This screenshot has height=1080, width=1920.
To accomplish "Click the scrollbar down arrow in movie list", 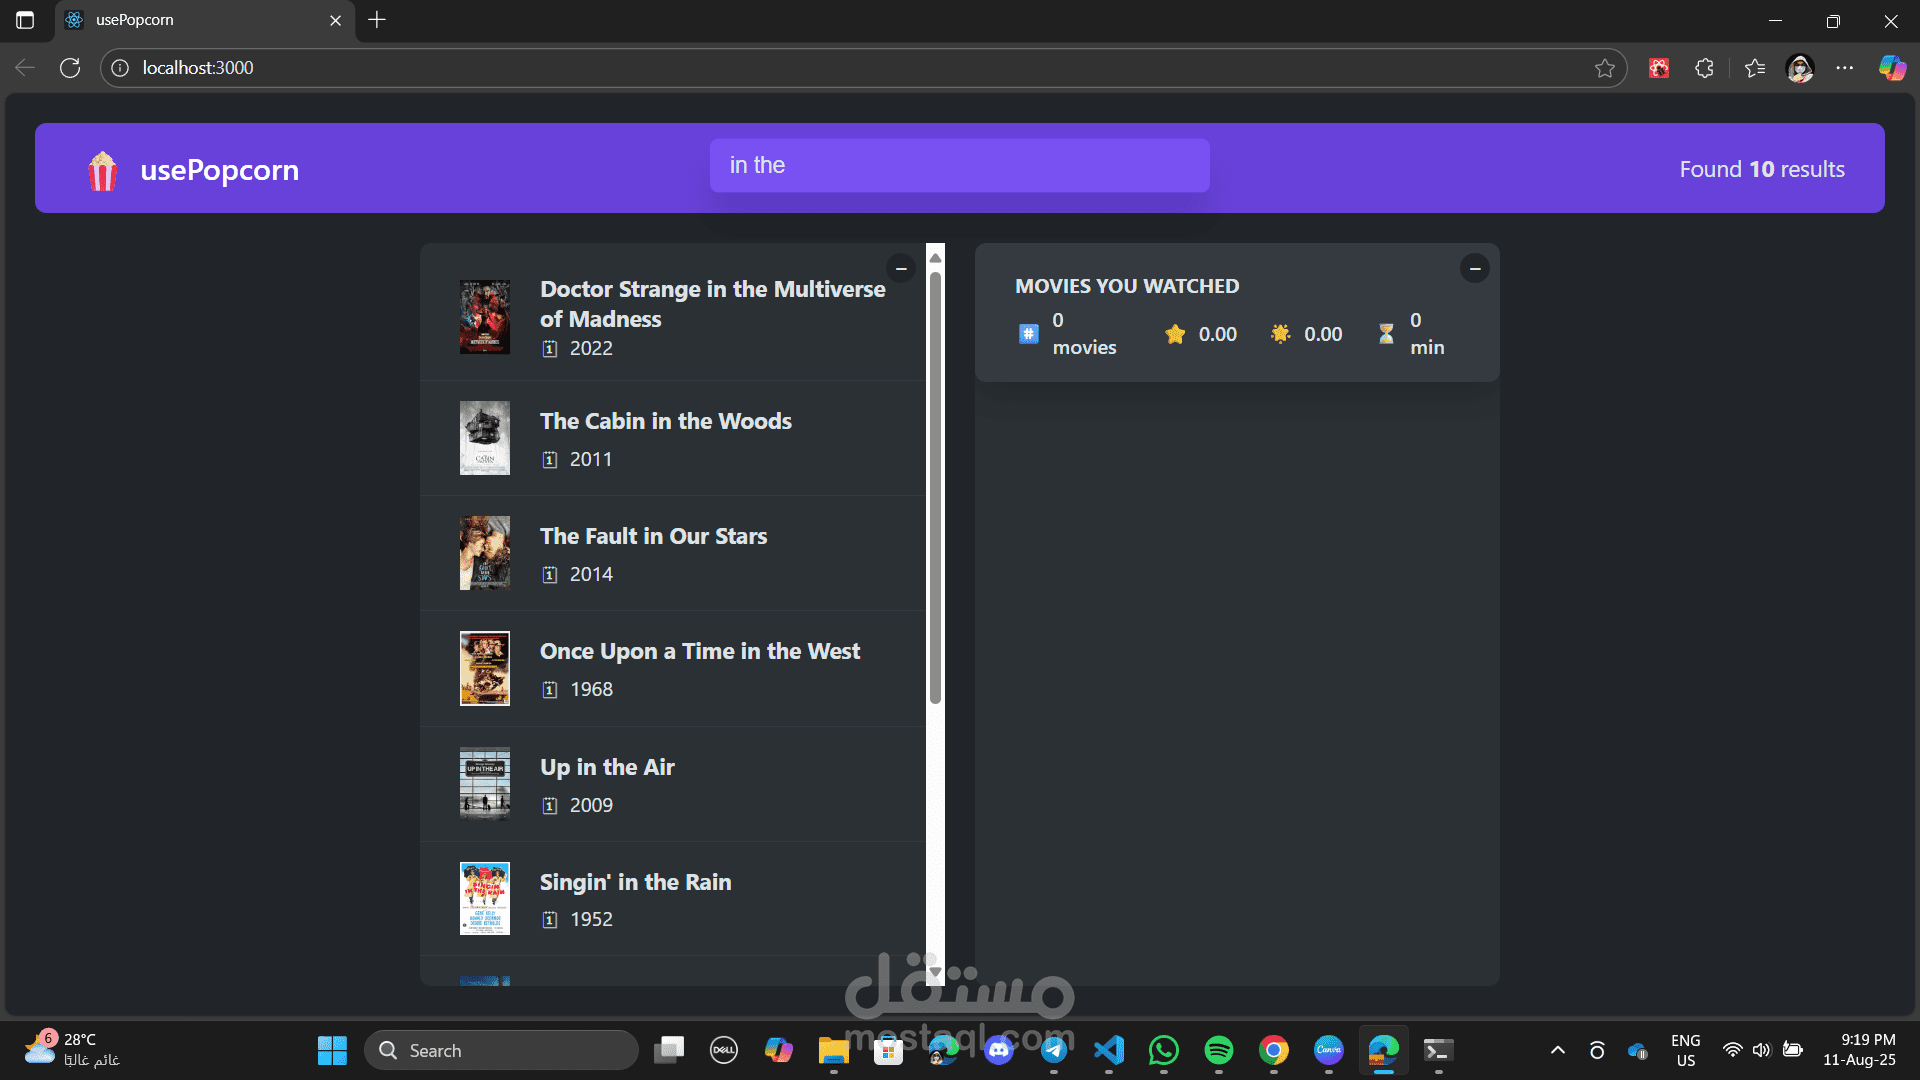I will (936, 971).
